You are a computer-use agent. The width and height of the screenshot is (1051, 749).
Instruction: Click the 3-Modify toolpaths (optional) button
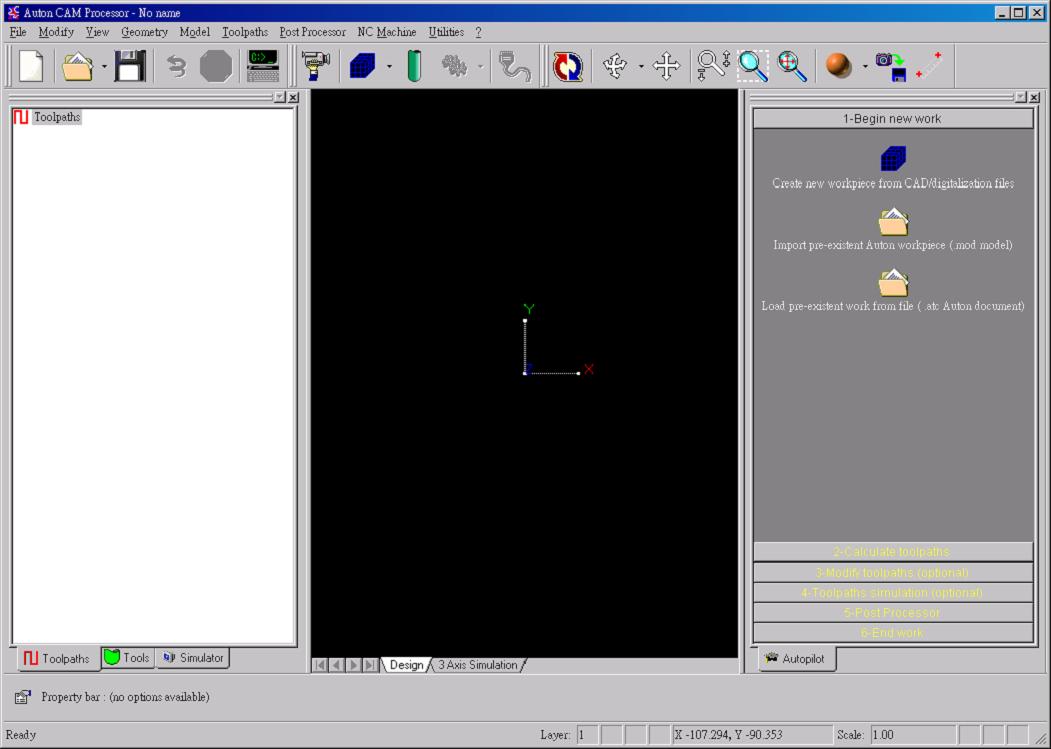pyautogui.click(x=893, y=573)
